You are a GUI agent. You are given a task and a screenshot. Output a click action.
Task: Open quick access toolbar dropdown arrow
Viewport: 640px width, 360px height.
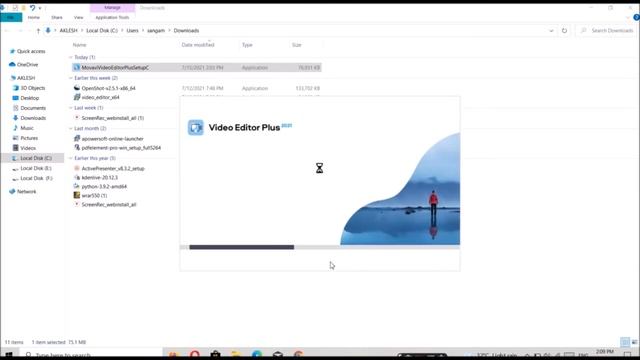coord(40,8)
